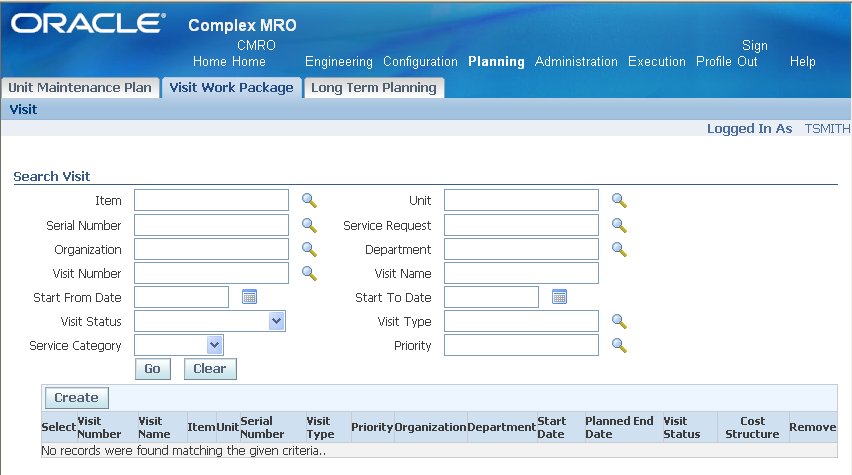Click the Create visit button
Viewport: 852px width, 475px height.
click(x=77, y=397)
